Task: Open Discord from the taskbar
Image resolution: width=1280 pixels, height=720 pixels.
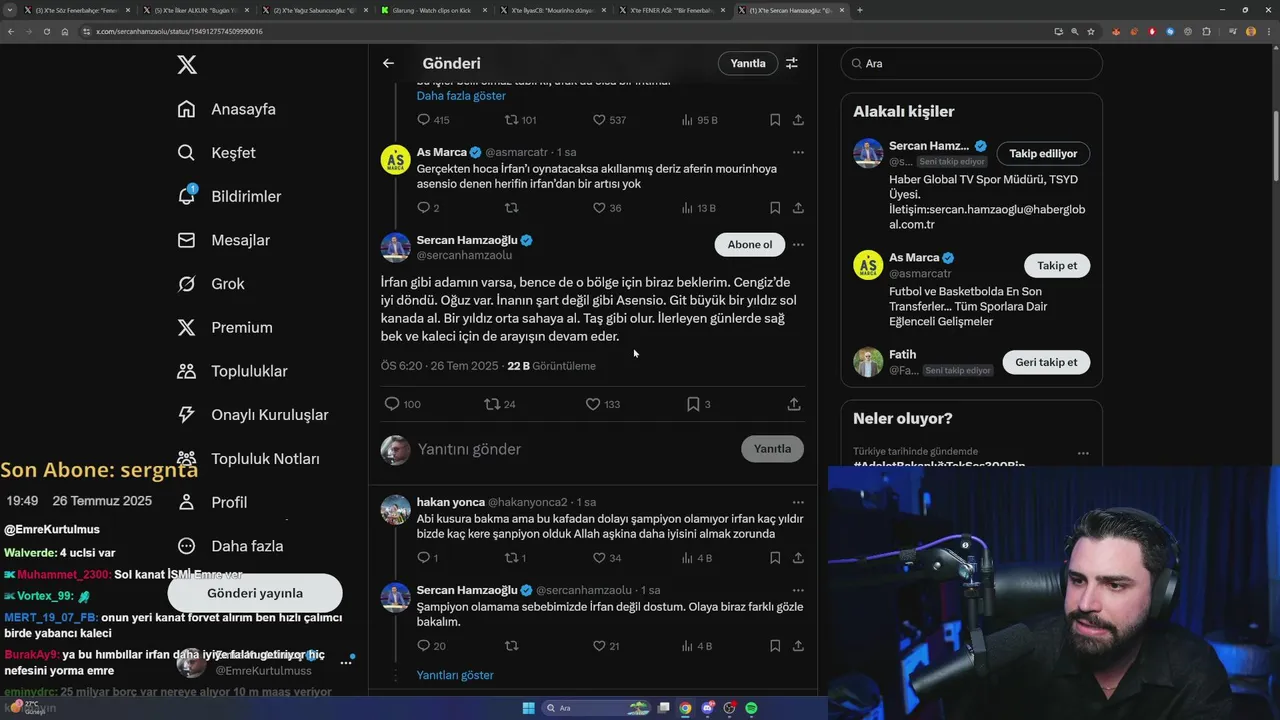Action: 707,708
